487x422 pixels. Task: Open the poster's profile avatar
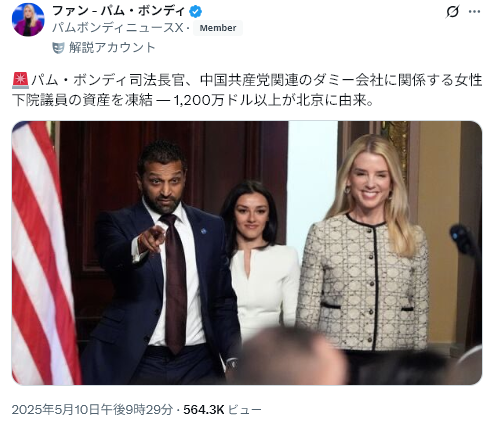pyautogui.click(x=28, y=20)
